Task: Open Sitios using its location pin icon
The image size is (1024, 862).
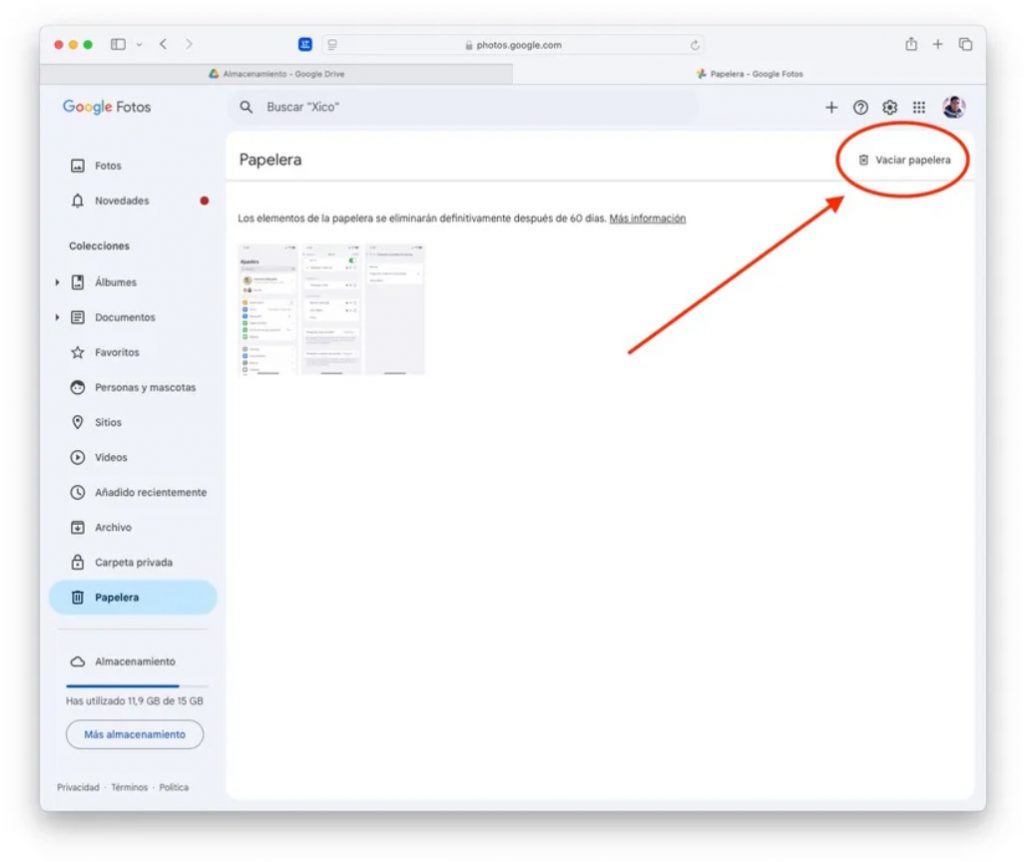Action: (79, 422)
